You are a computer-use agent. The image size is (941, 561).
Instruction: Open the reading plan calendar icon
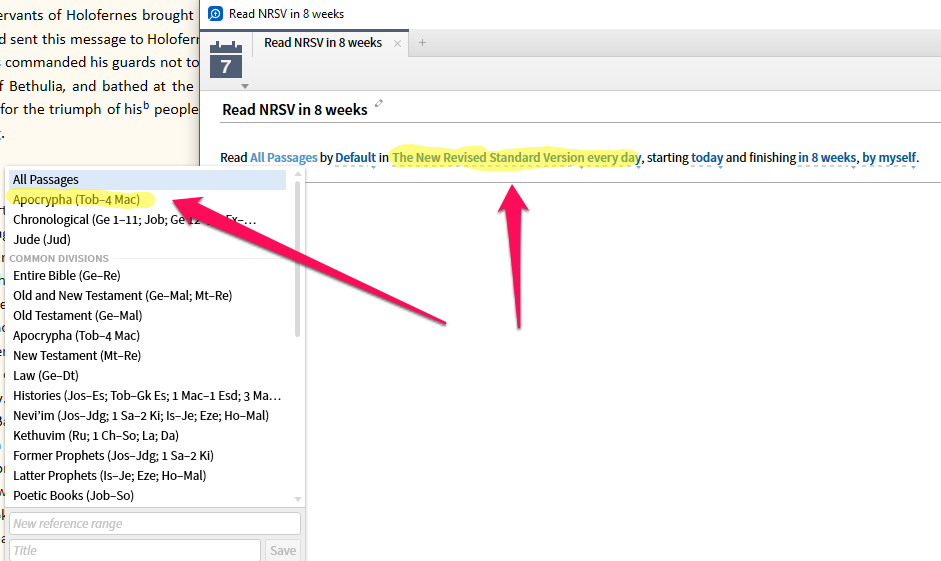click(x=226, y=60)
